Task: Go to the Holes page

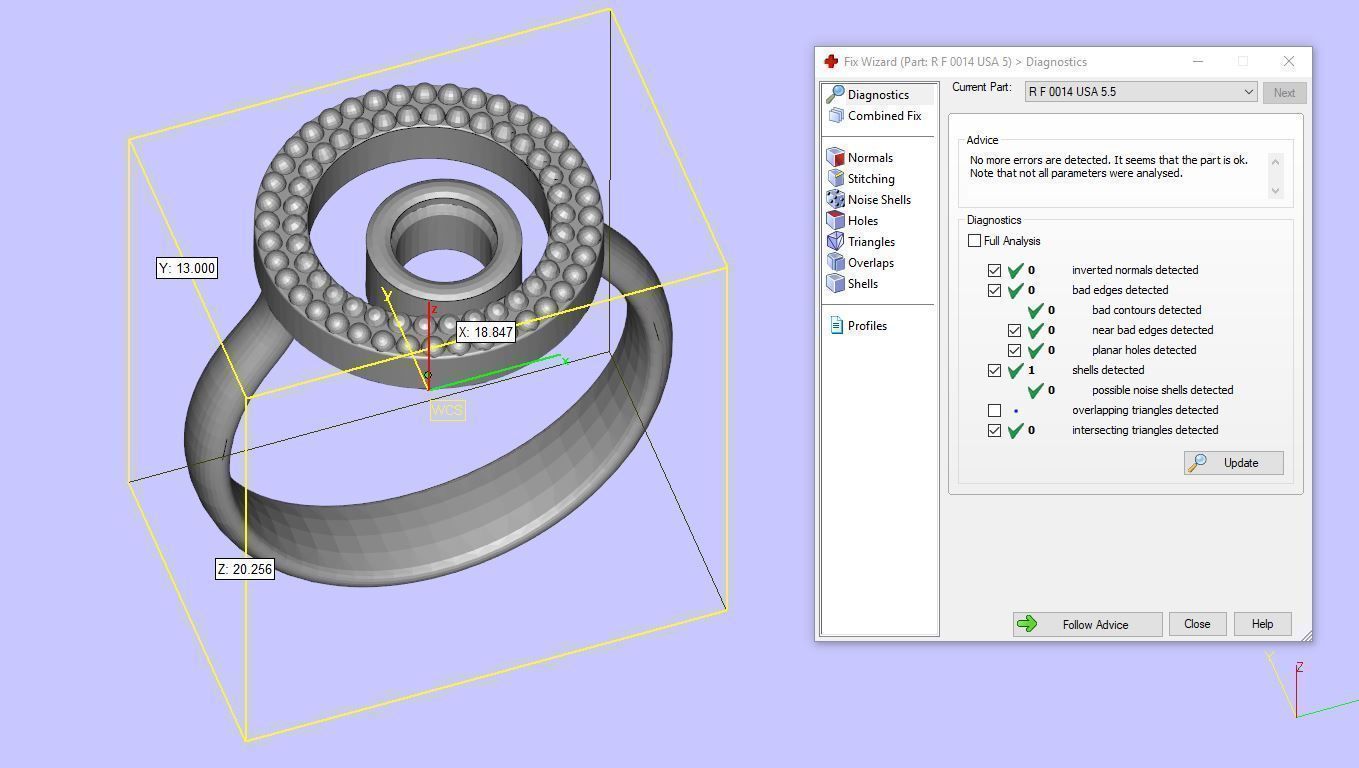Action: pyautogui.click(x=863, y=221)
